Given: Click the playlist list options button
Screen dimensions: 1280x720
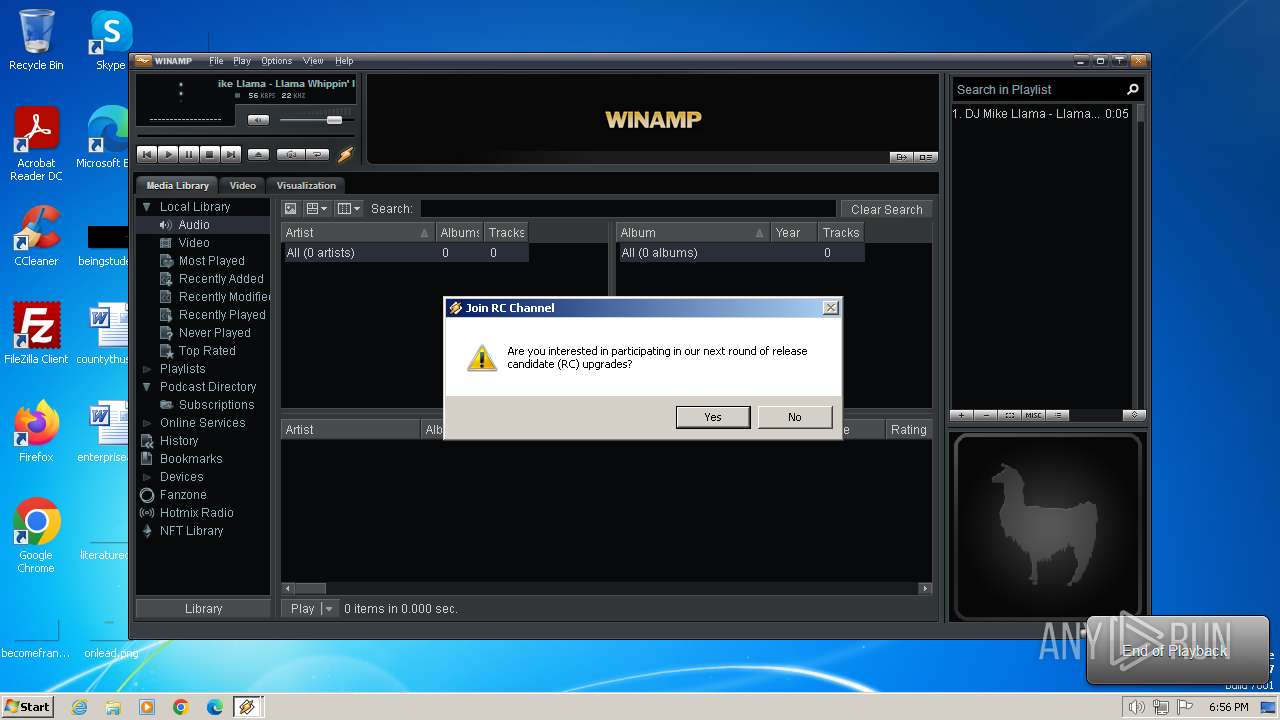Looking at the screenshot, I should click(1058, 415).
